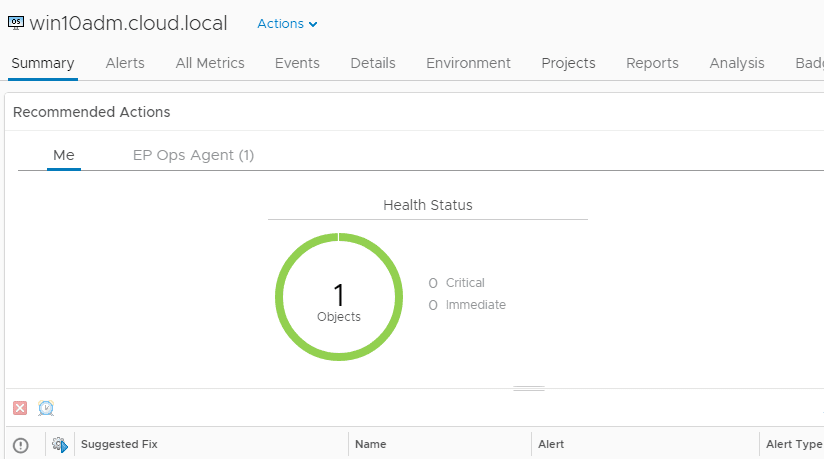Switch to the Alerts tab
The image size is (824, 459).
tap(125, 63)
